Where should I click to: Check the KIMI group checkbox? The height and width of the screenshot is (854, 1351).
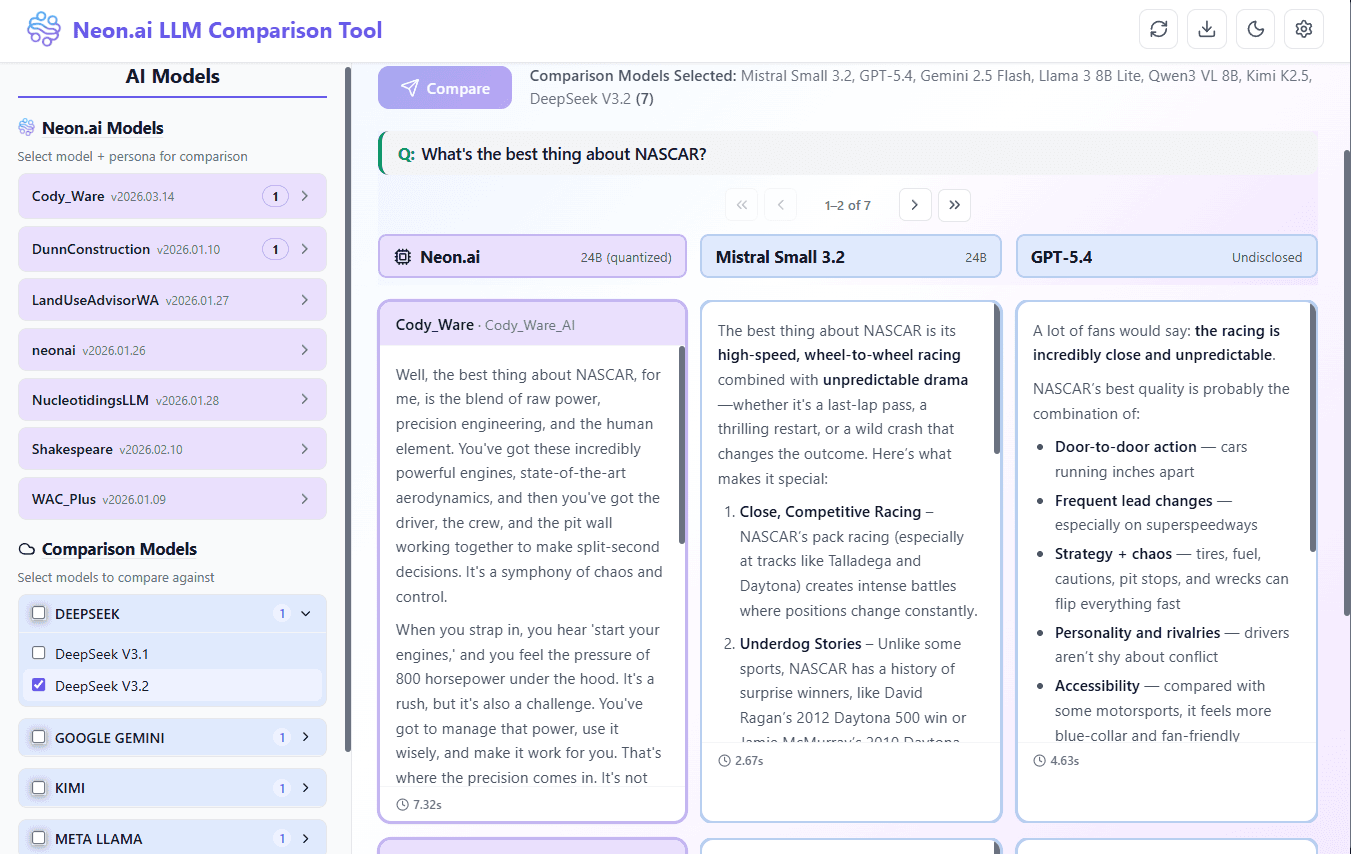click(x=39, y=788)
